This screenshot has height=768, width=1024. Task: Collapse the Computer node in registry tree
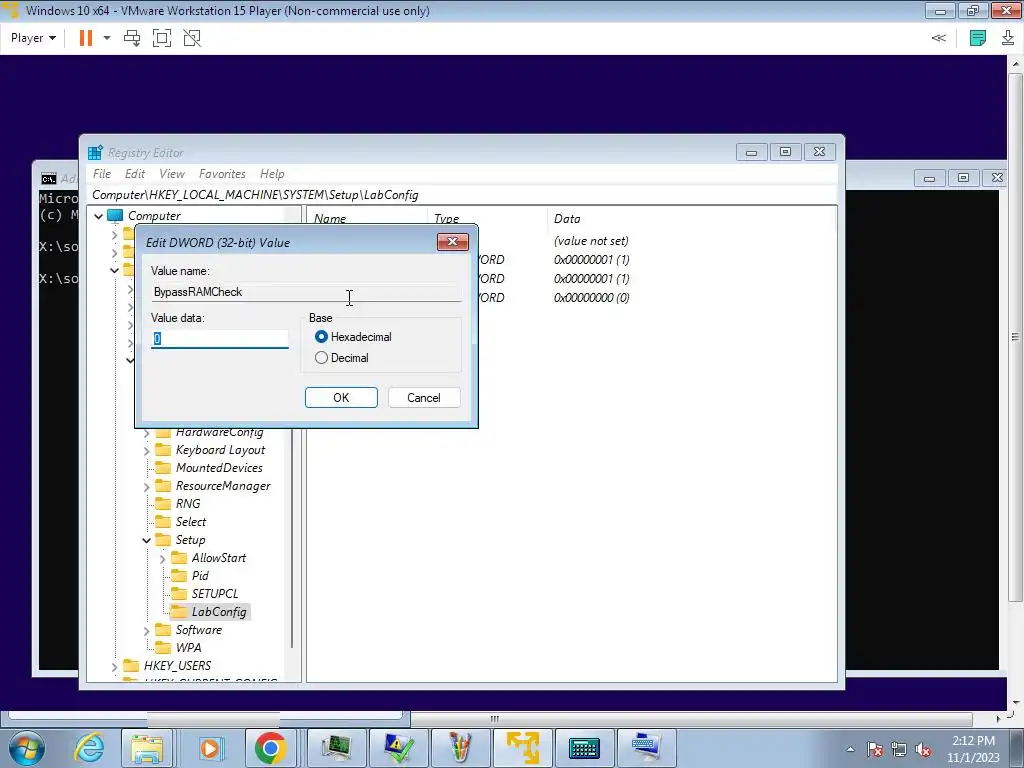(99, 216)
